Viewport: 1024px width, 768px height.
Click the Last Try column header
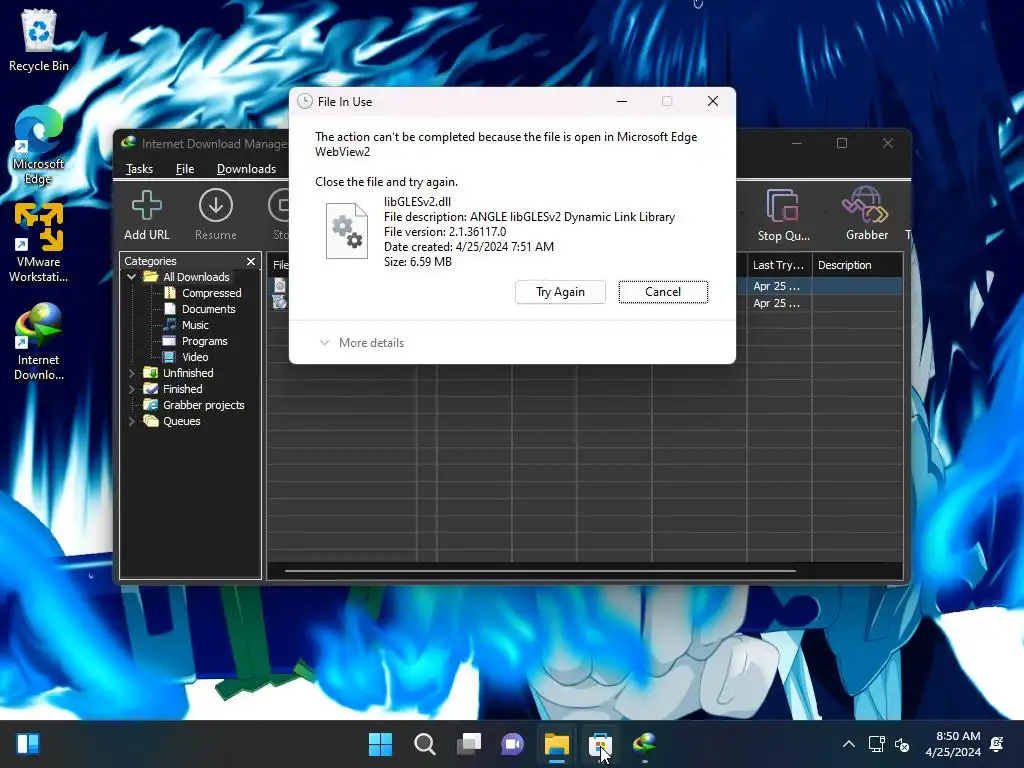click(779, 265)
